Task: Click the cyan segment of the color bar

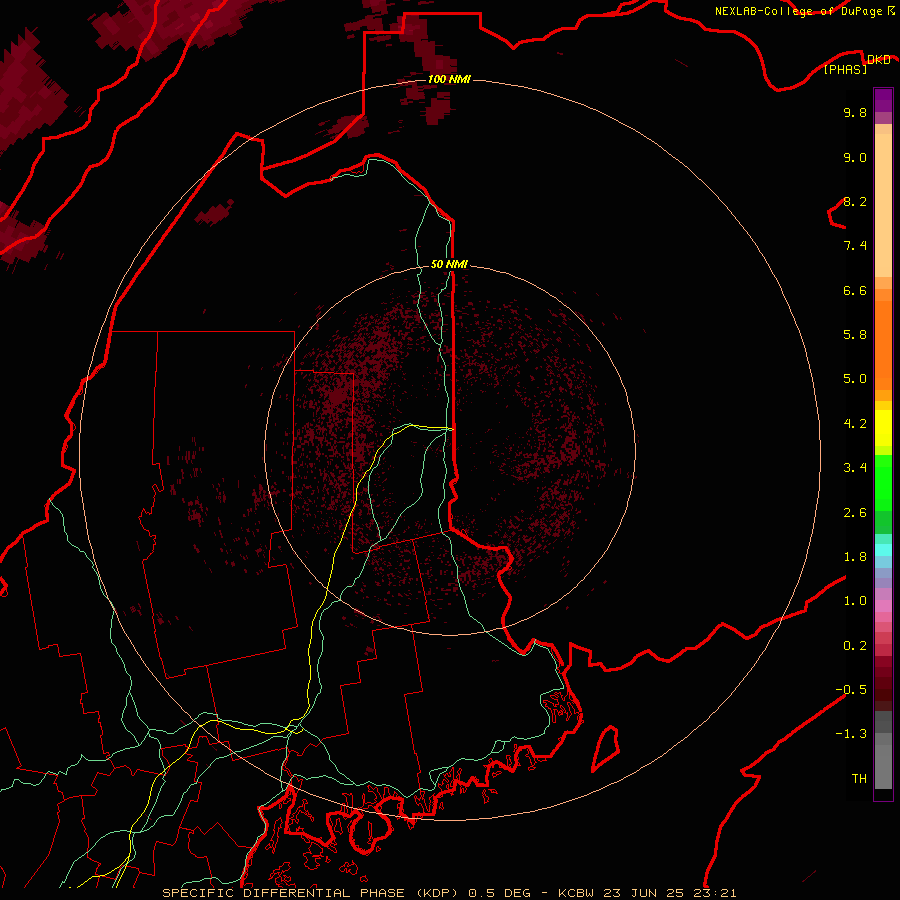Action: pyautogui.click(x=883, y=550)
